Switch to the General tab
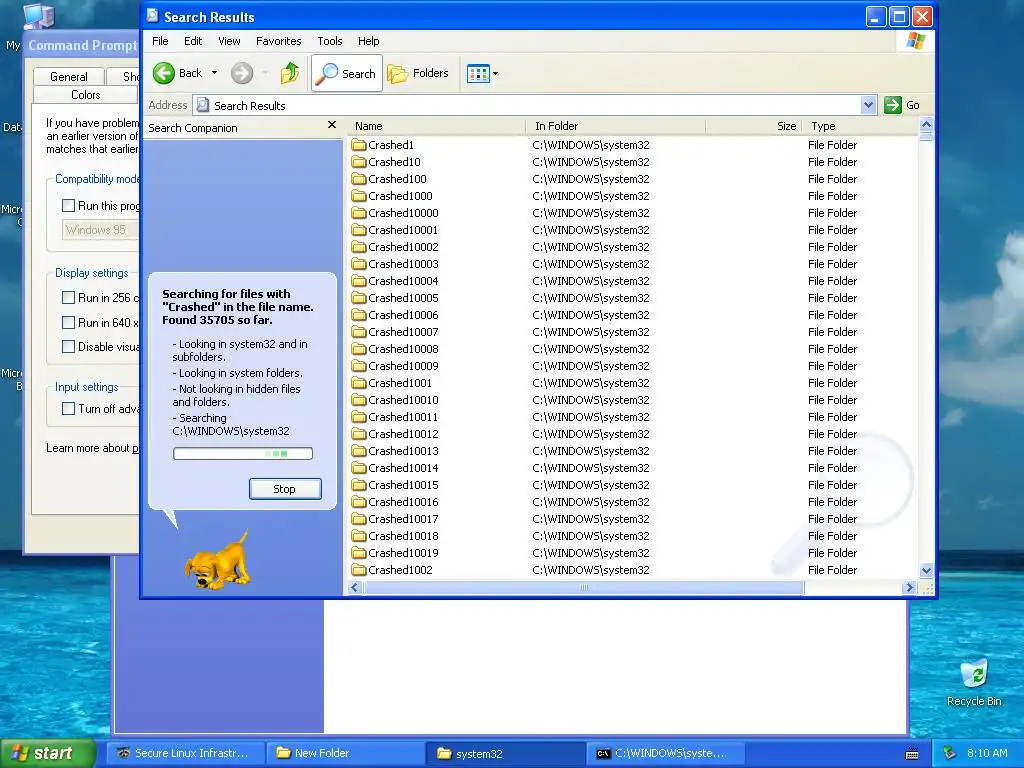This screenshot has width=1024, height=768. click(x=69, y=76)
